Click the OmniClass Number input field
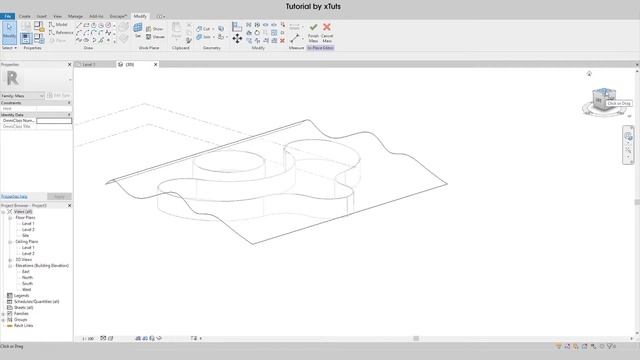This screenshot has height=360, width=640. coord(54,121)
